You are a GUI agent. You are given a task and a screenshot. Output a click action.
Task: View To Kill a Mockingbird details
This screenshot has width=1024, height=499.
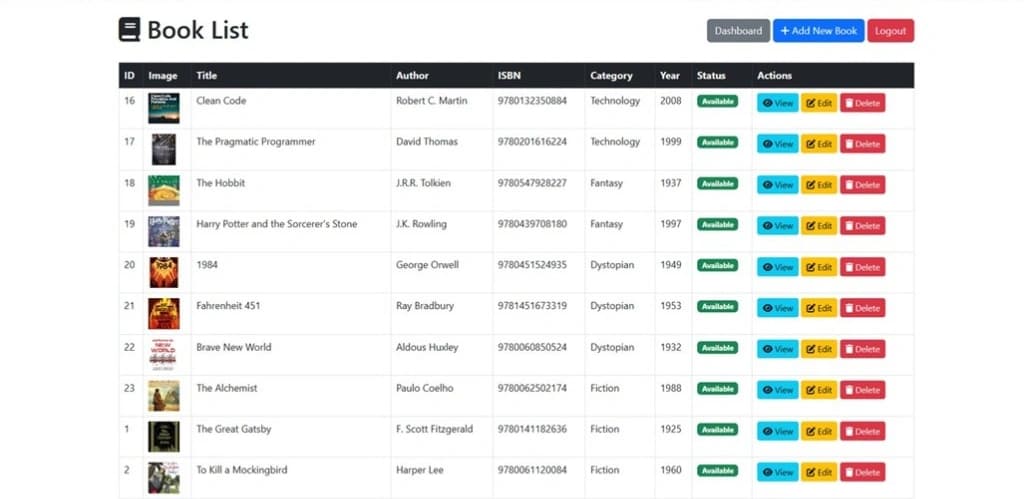777,472
